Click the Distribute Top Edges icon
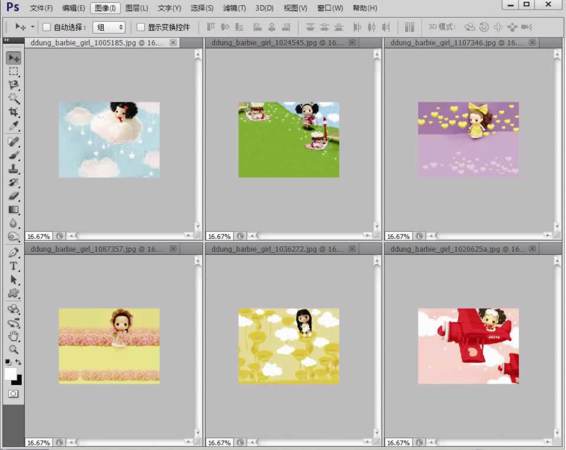The height and width of the screenshot is (450, 566). point(310,27)
